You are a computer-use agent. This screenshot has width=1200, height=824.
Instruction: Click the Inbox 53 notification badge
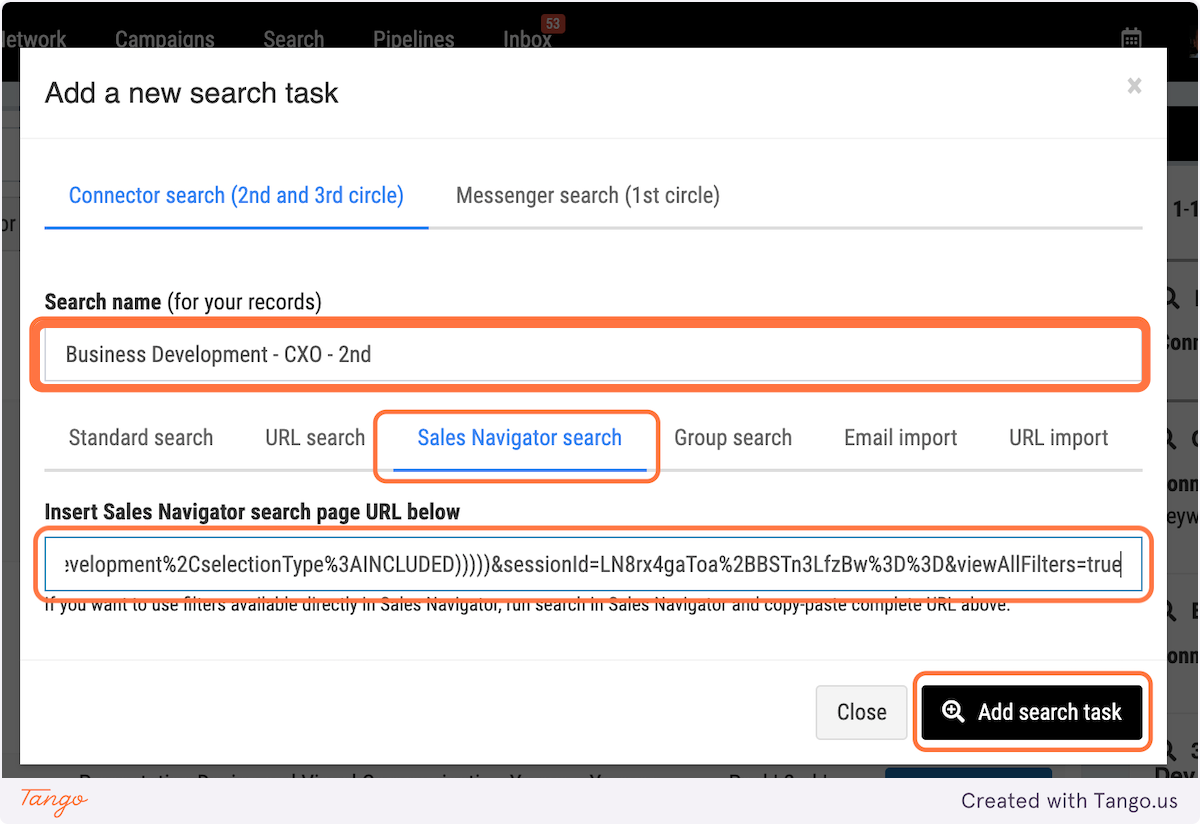tap(553, 23)
